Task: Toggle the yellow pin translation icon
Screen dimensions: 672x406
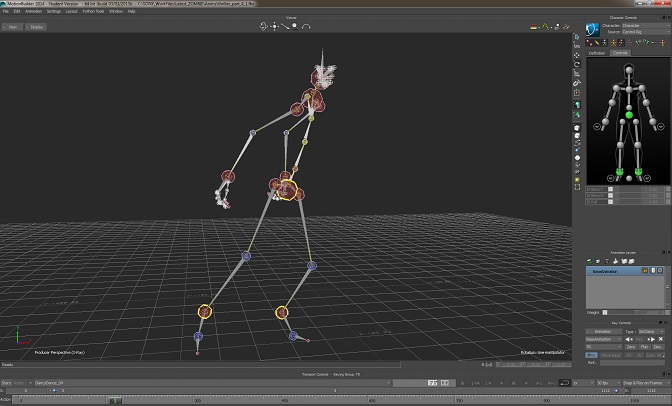Action: coord(597,42)
